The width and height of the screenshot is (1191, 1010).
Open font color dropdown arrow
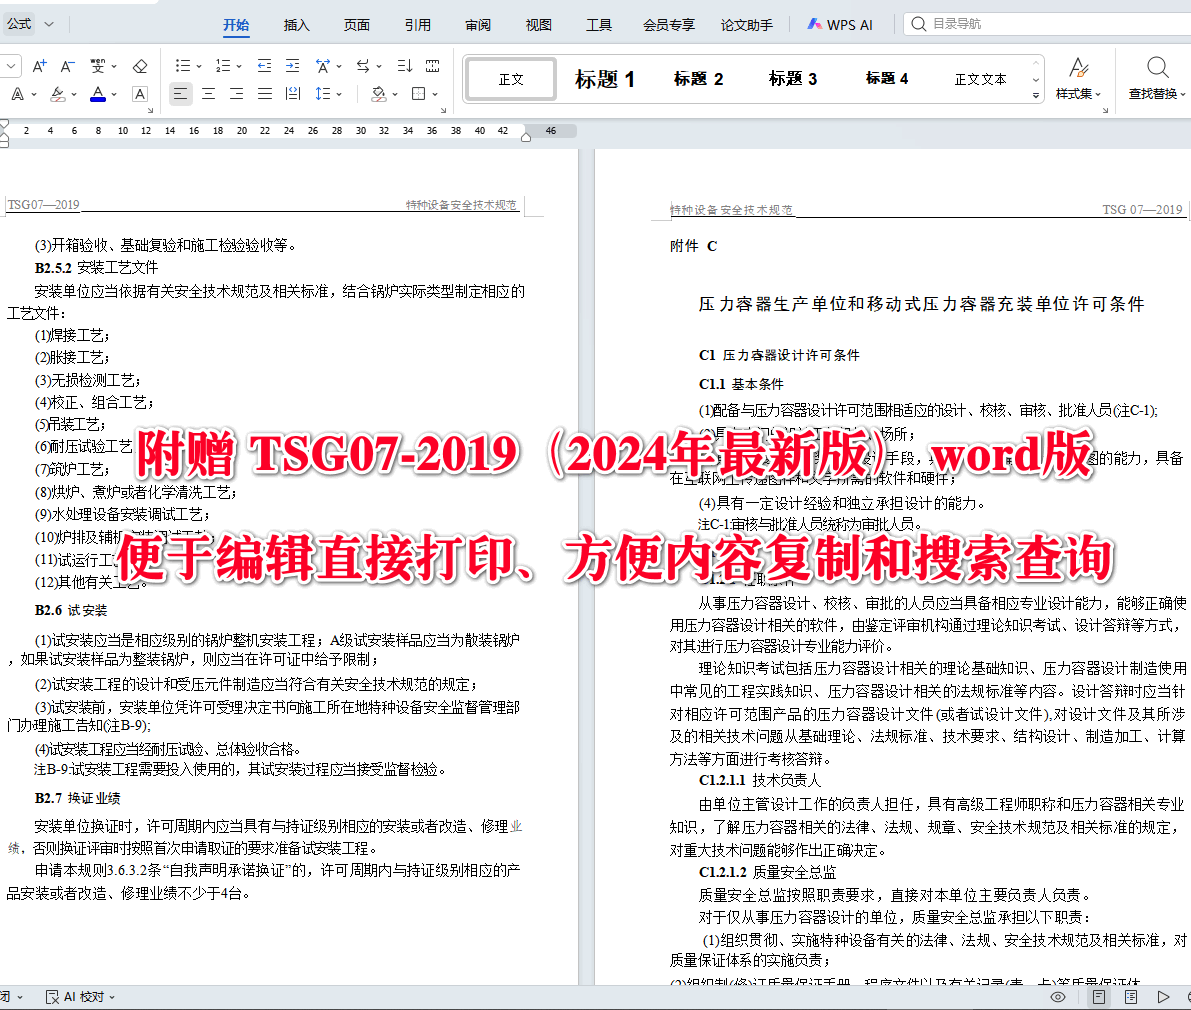(x=114, y=95)
